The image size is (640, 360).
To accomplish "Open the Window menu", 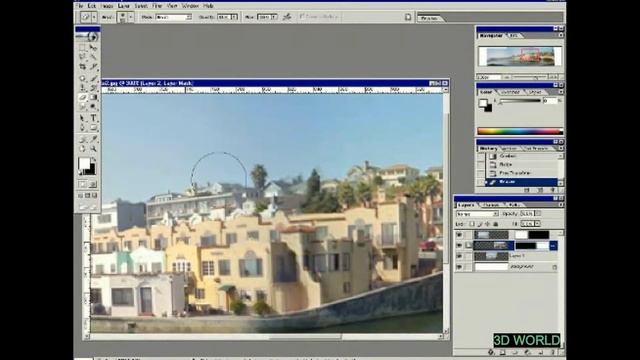I will (x=190, y=6).
